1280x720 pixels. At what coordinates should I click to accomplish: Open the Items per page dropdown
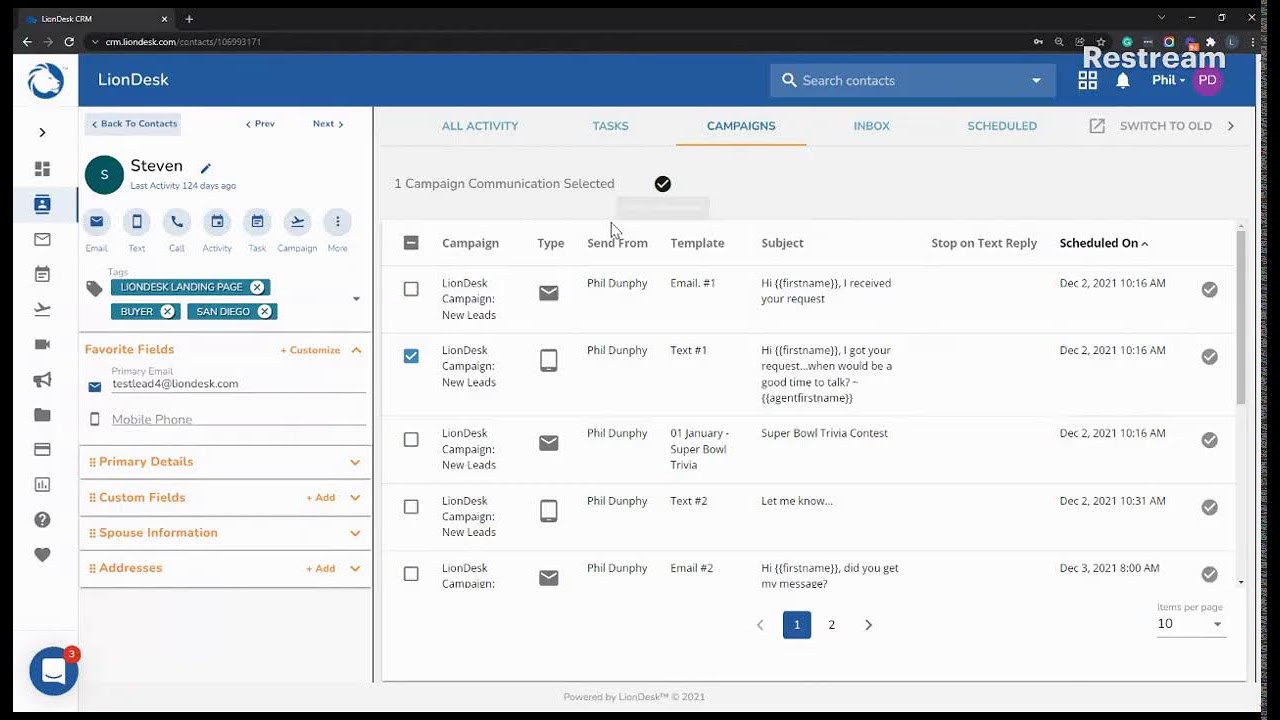tap(1190, 624)
